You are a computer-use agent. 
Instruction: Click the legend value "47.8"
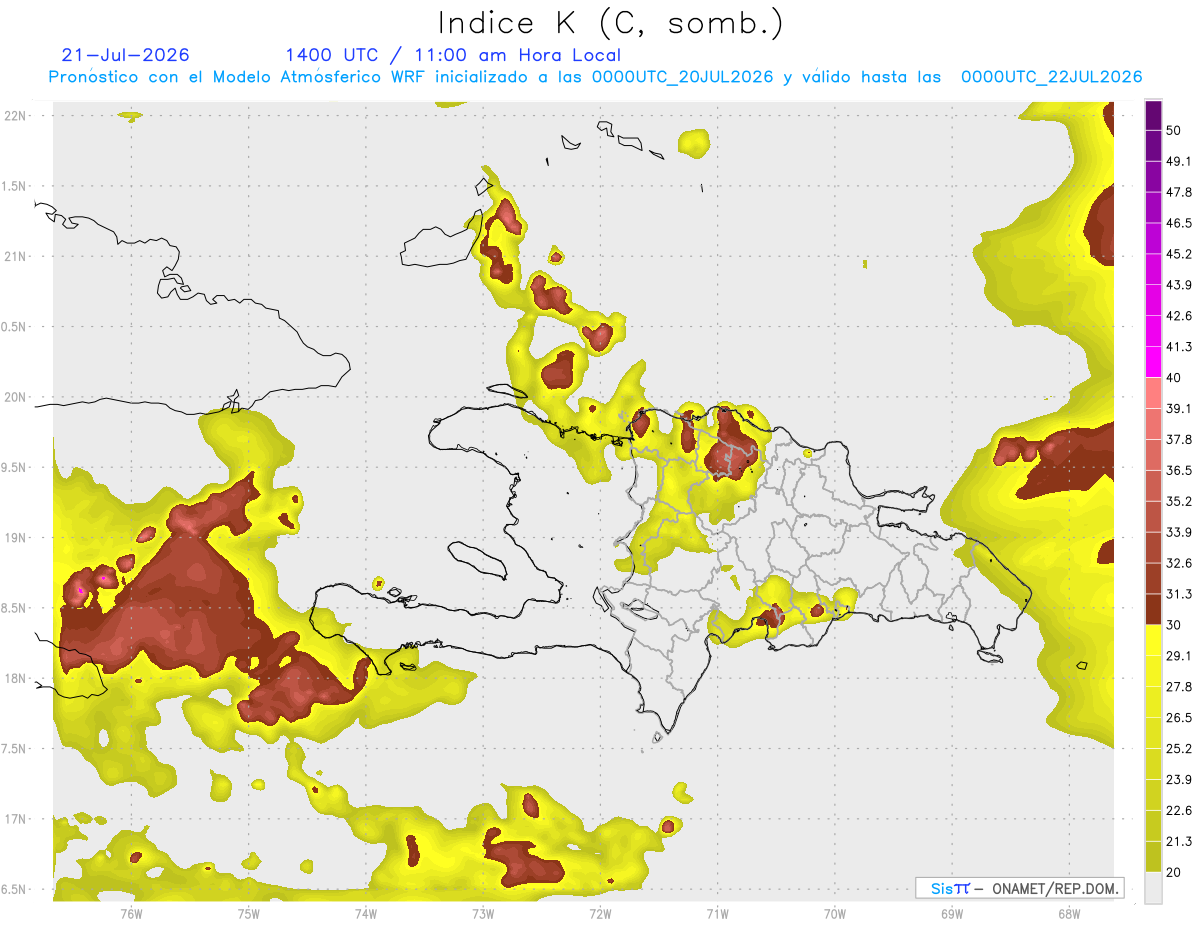click(1178, 192)
